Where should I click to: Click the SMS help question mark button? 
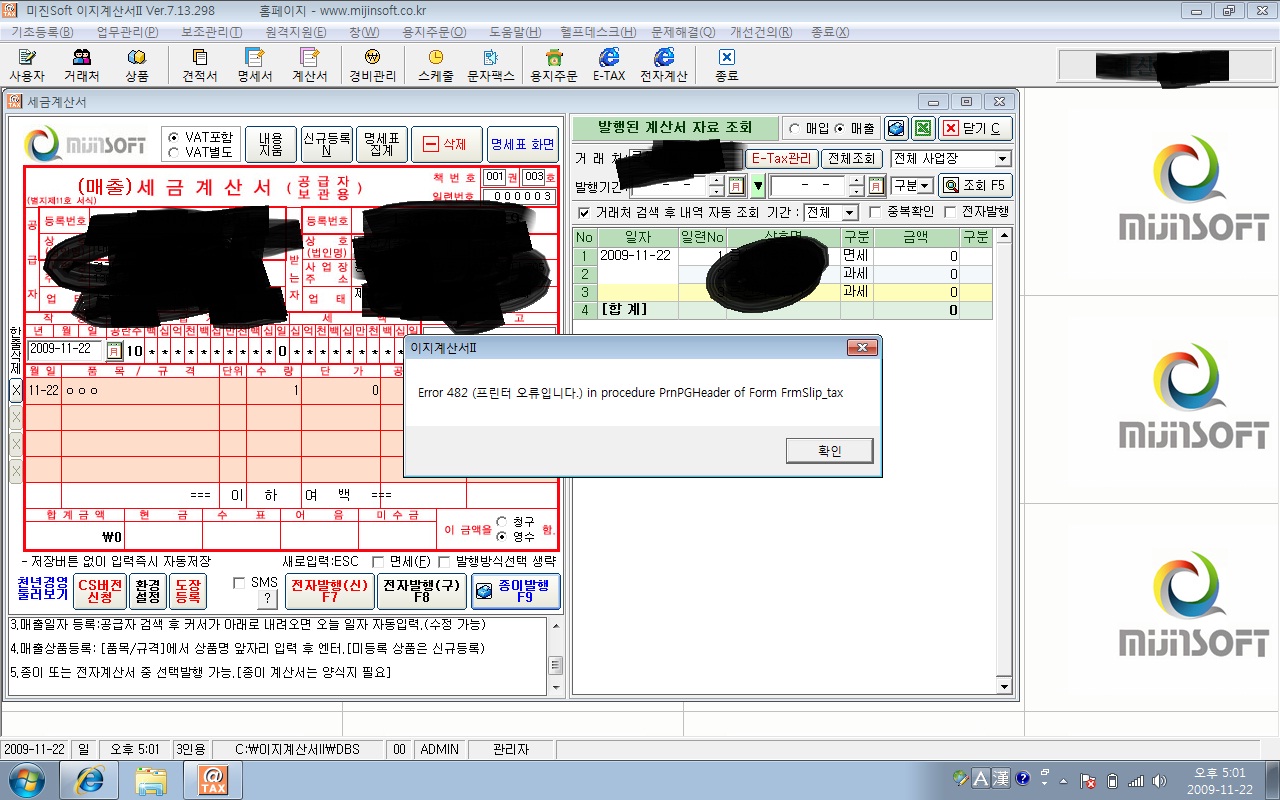click(x=267, y=599)
